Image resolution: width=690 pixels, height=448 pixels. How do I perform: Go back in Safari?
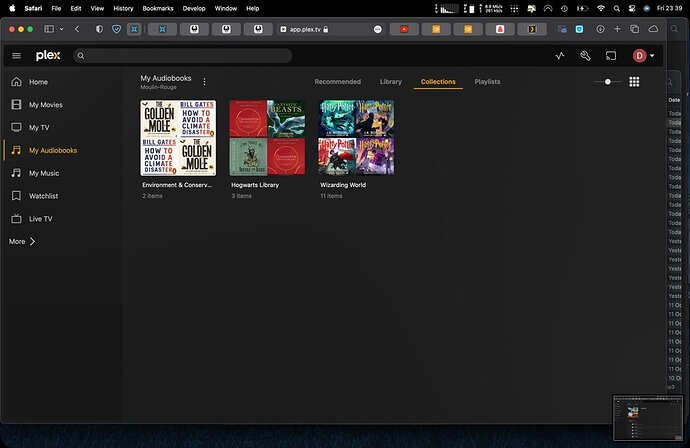pos(77,29)
